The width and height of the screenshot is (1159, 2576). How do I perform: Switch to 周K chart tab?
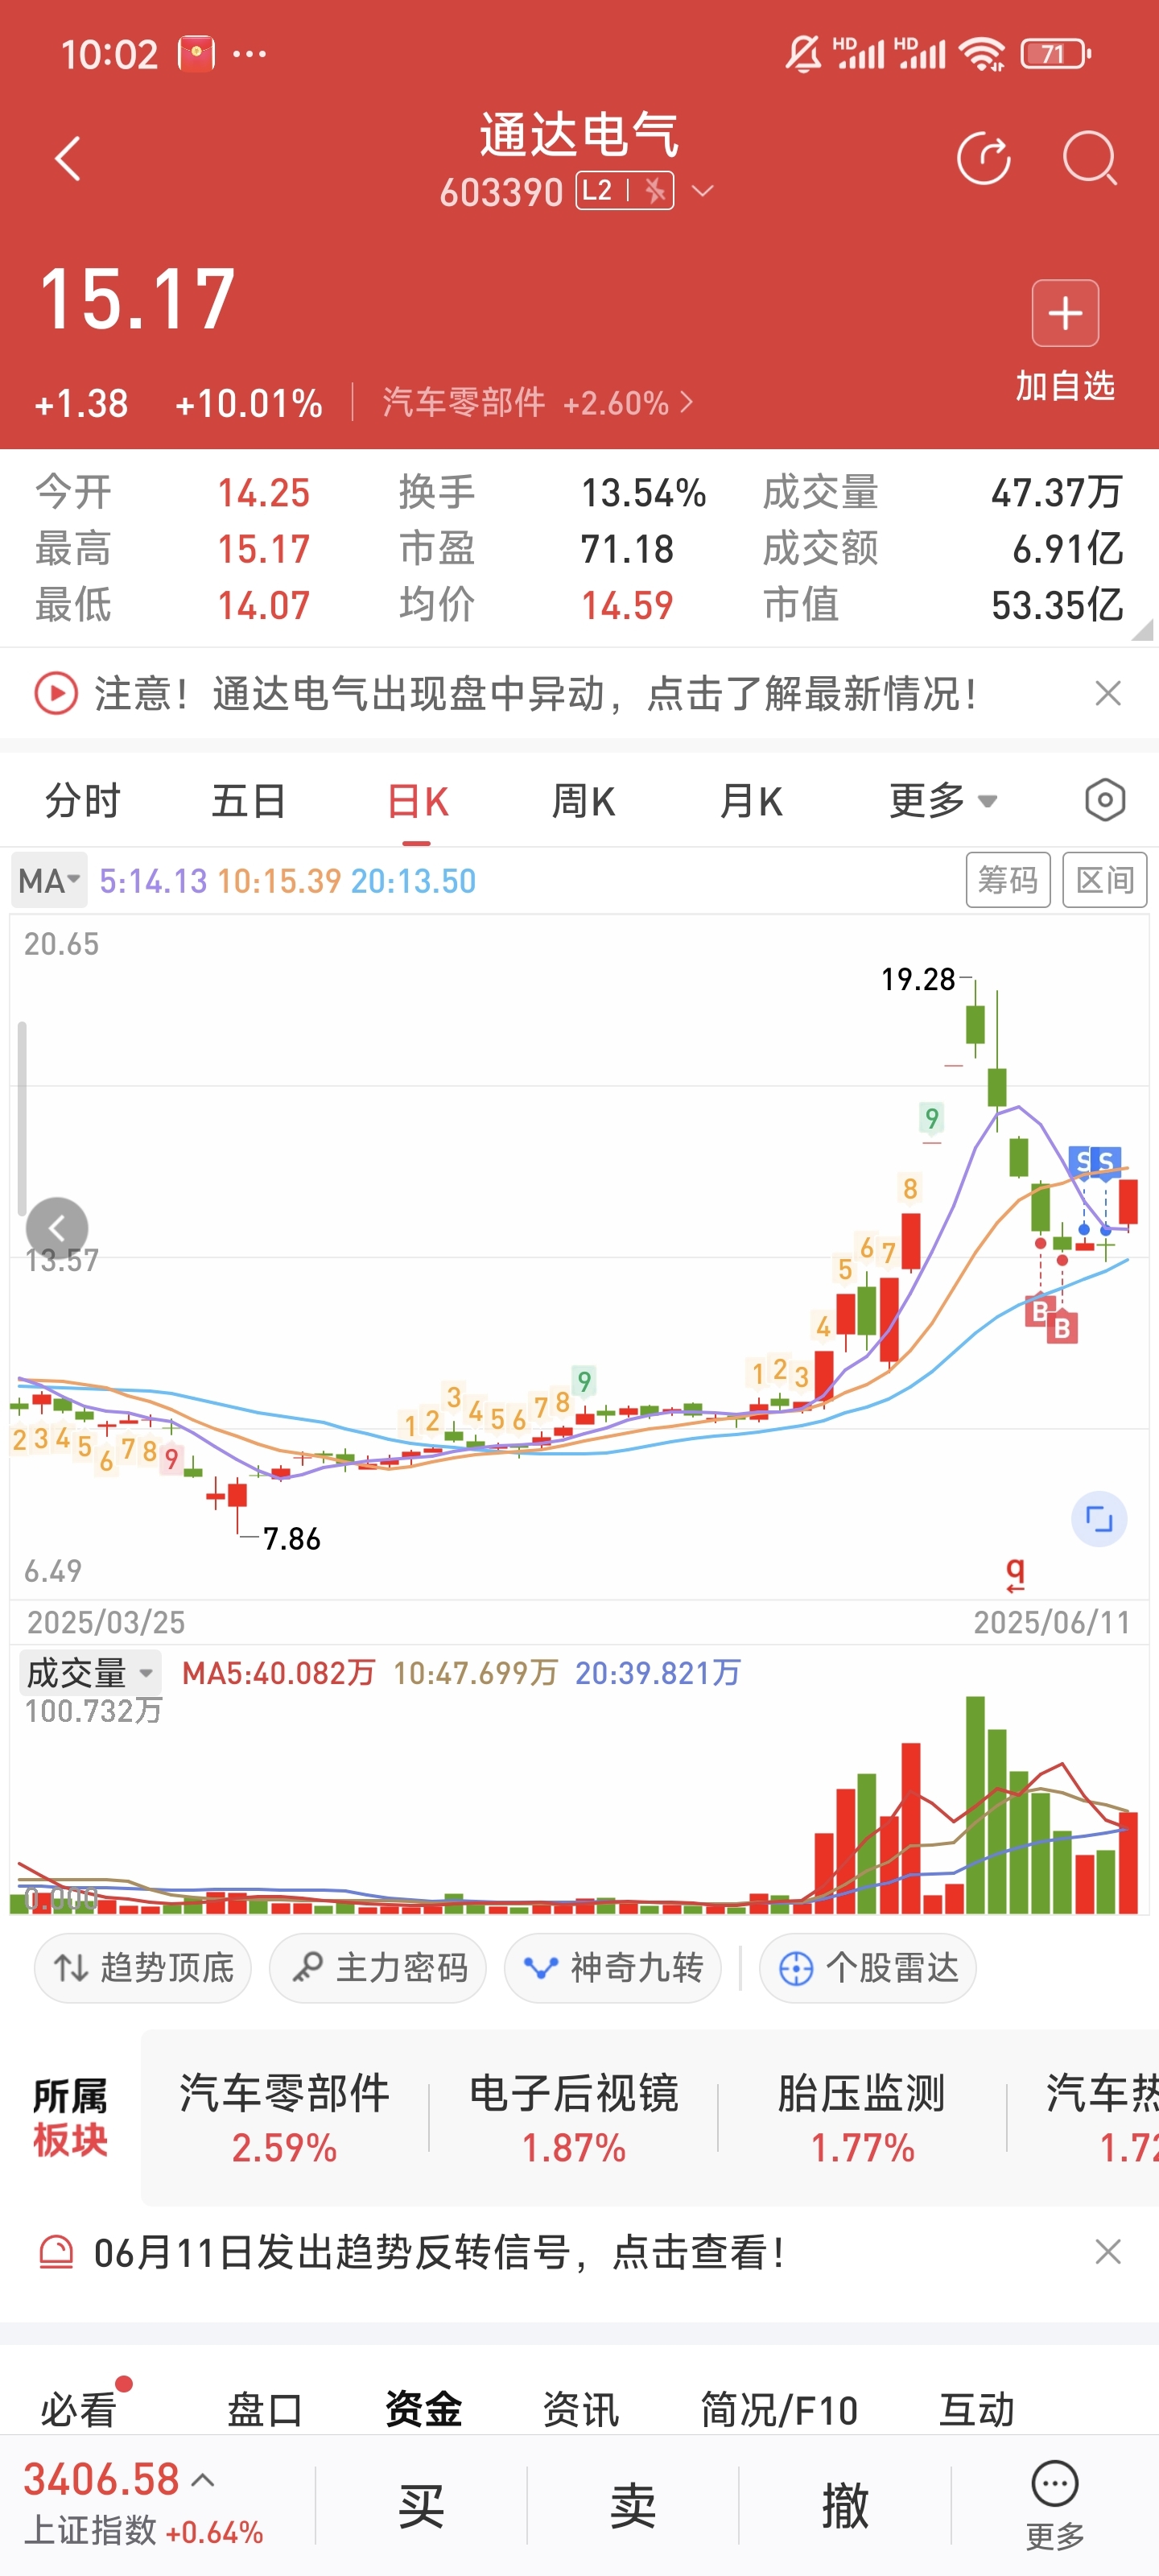tap(584, 801)
